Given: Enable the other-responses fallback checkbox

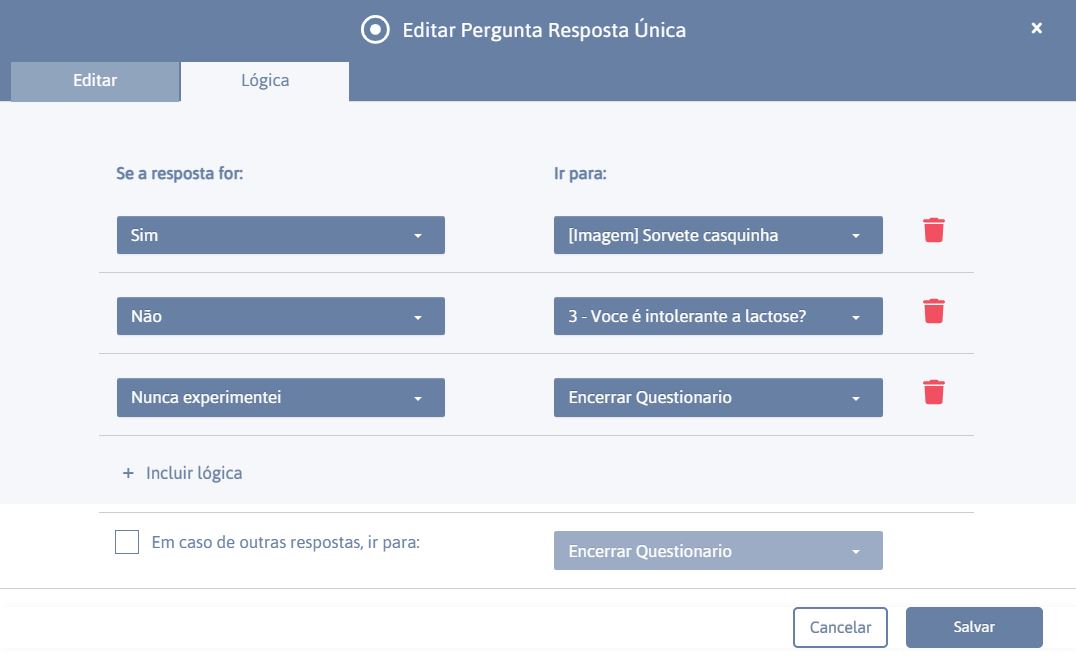Looking at the screenshot, I should (x=127, y=542).
